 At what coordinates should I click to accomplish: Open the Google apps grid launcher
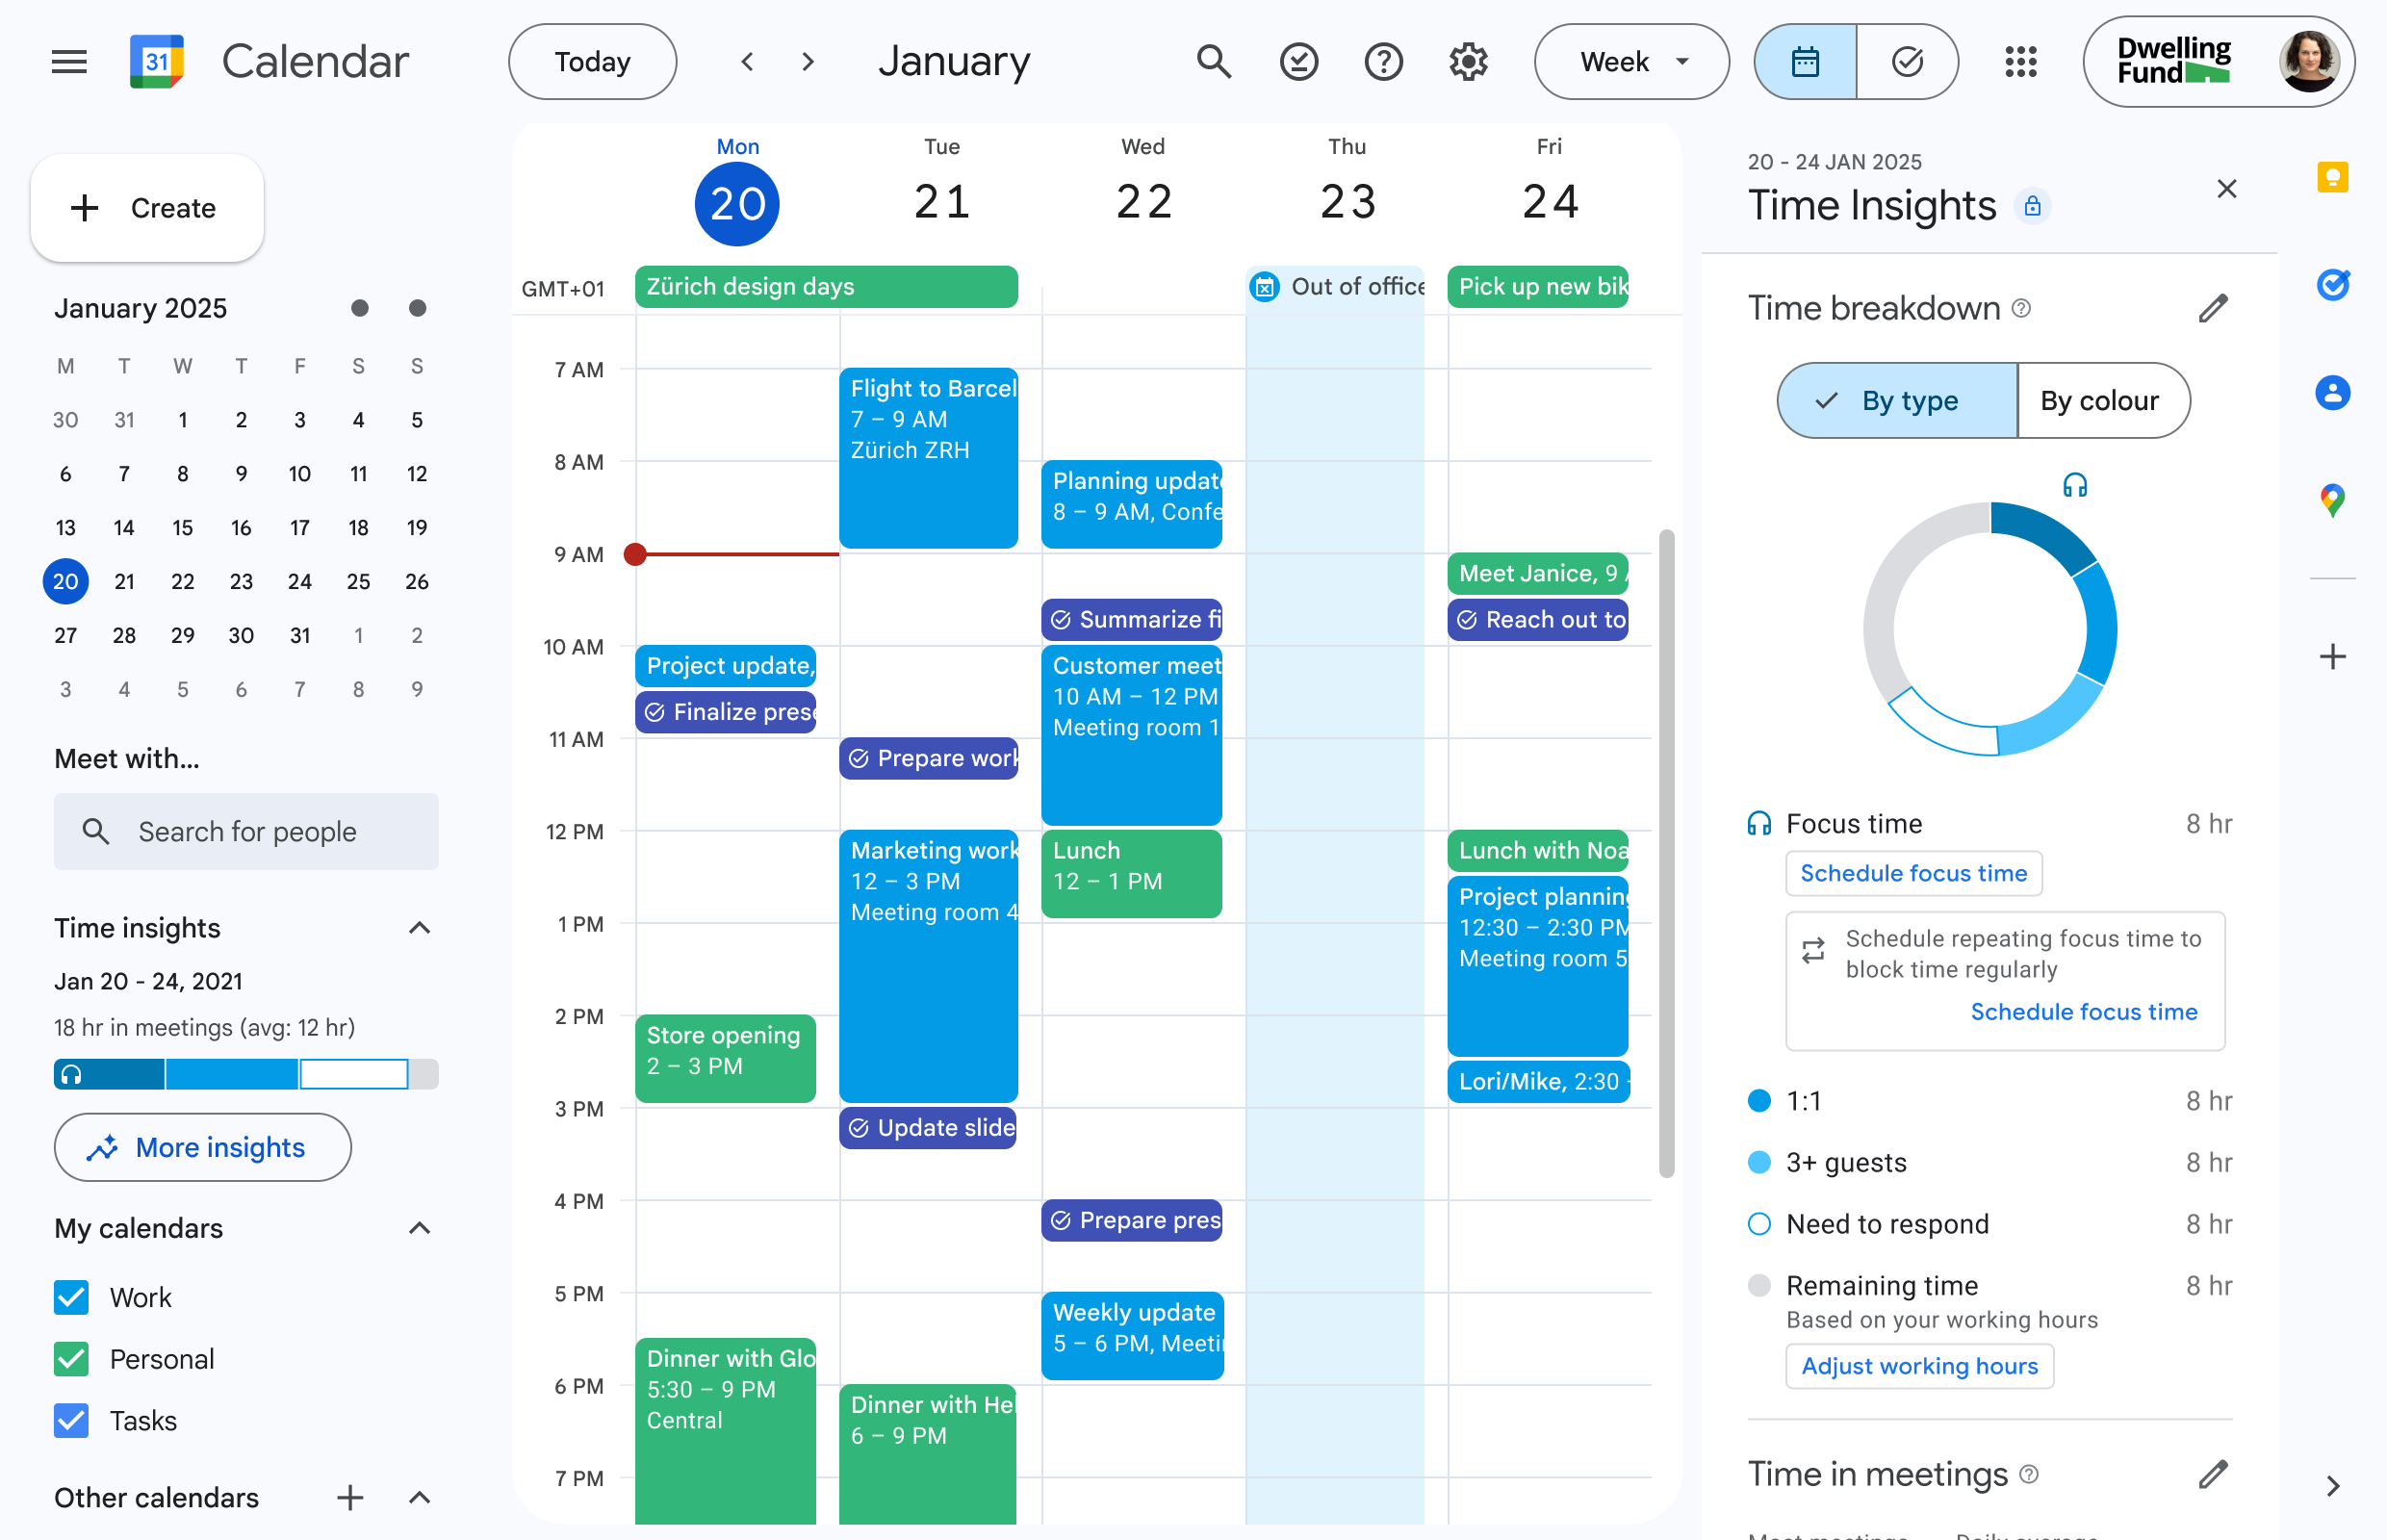tap(2021, 61)
